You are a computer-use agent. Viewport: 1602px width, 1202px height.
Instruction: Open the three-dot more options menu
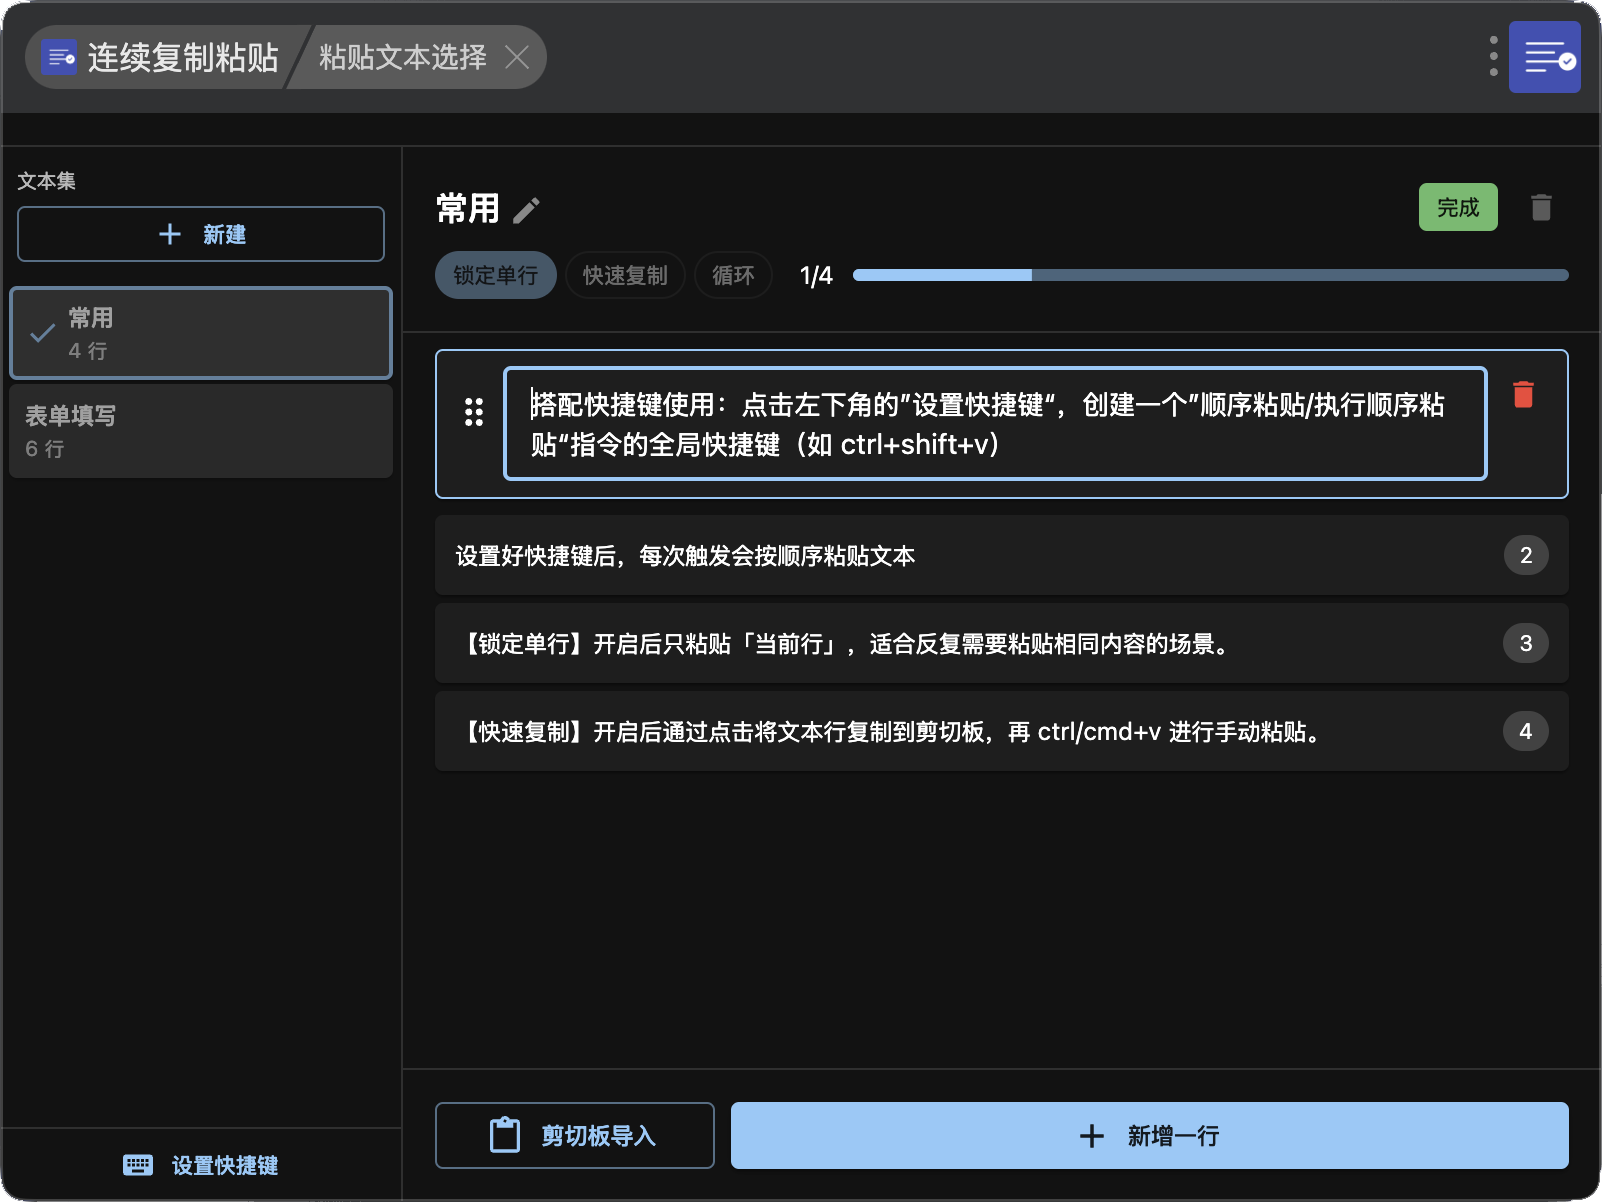point(1493,57)
